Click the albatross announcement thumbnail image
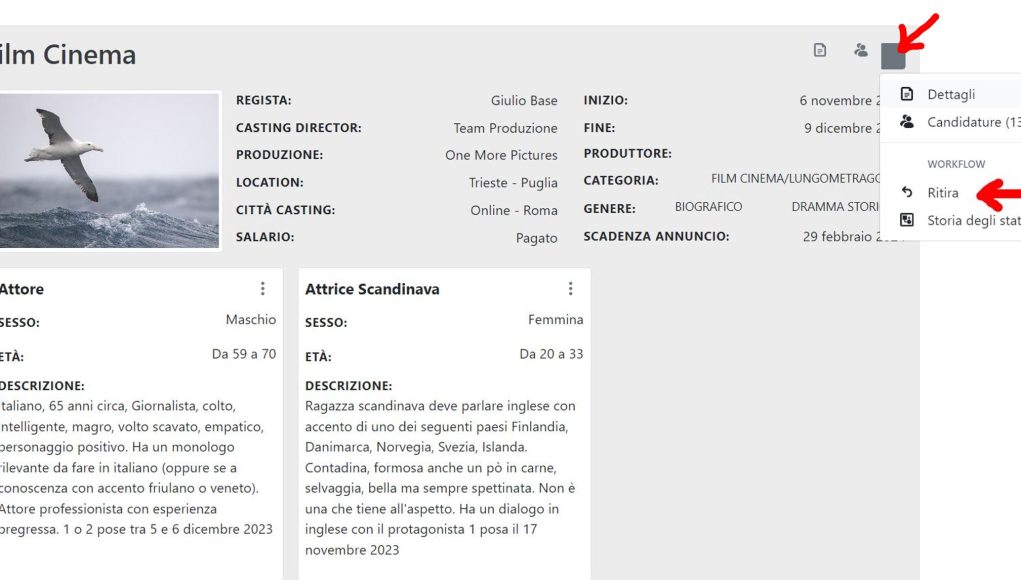 click(109, 171)
